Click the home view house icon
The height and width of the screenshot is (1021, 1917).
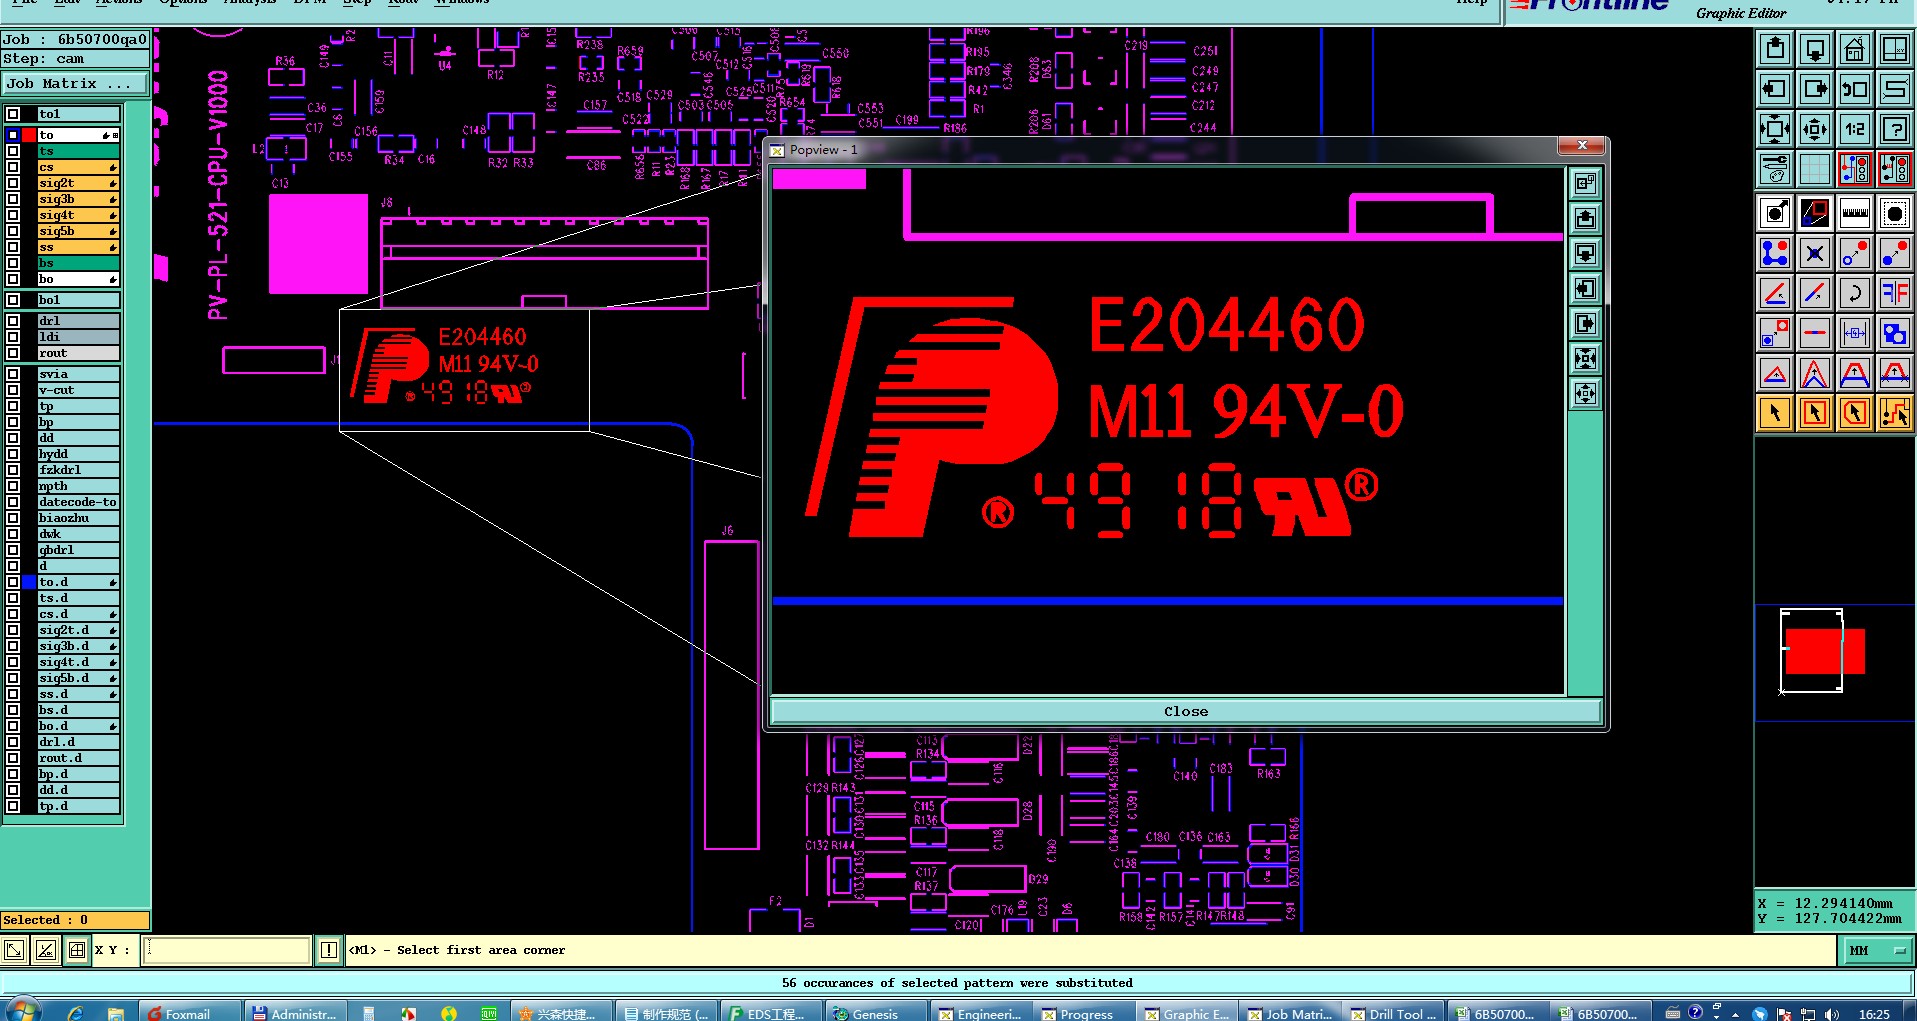pos(1855,49)
